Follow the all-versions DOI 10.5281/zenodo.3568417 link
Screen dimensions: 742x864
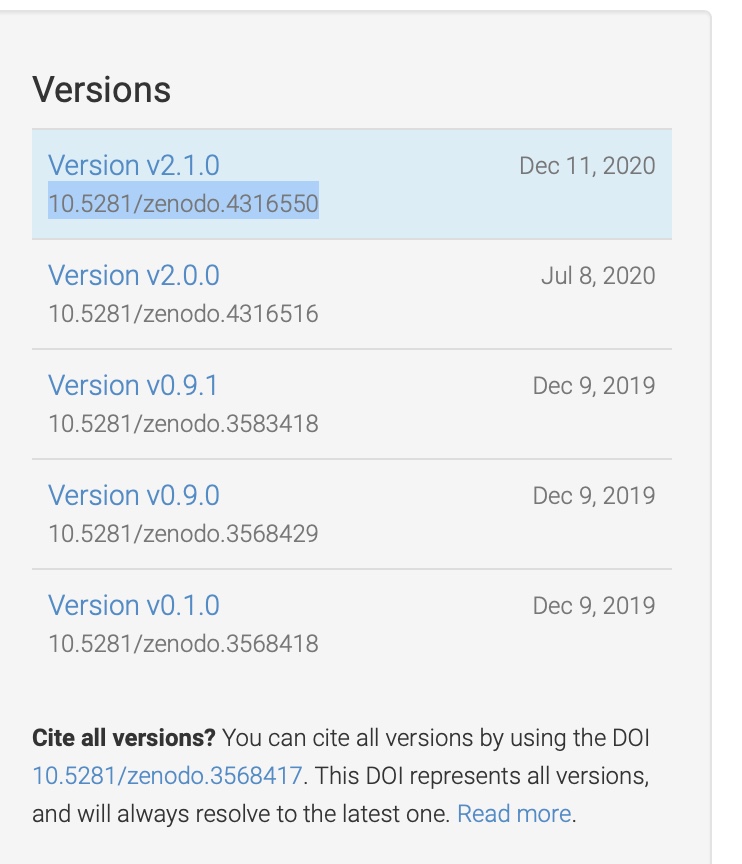point(167,776)
